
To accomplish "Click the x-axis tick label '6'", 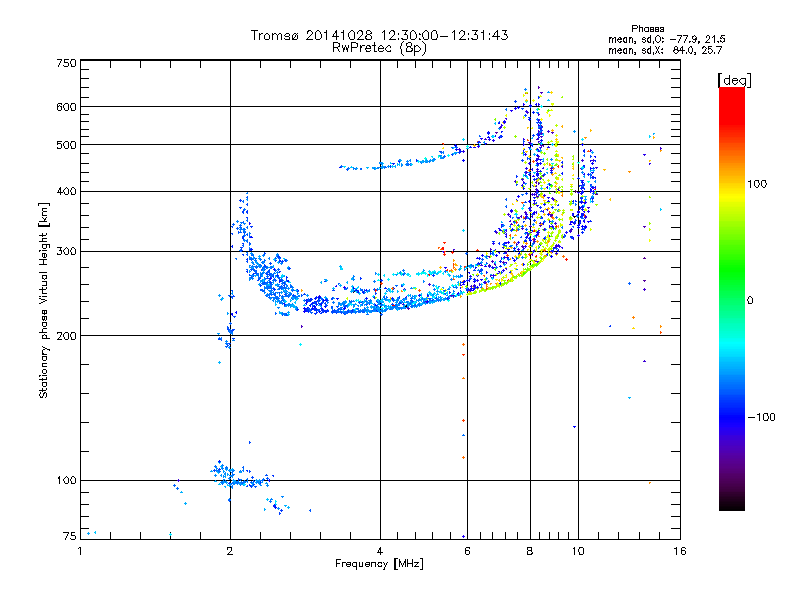I will click(x=467, y=551).
